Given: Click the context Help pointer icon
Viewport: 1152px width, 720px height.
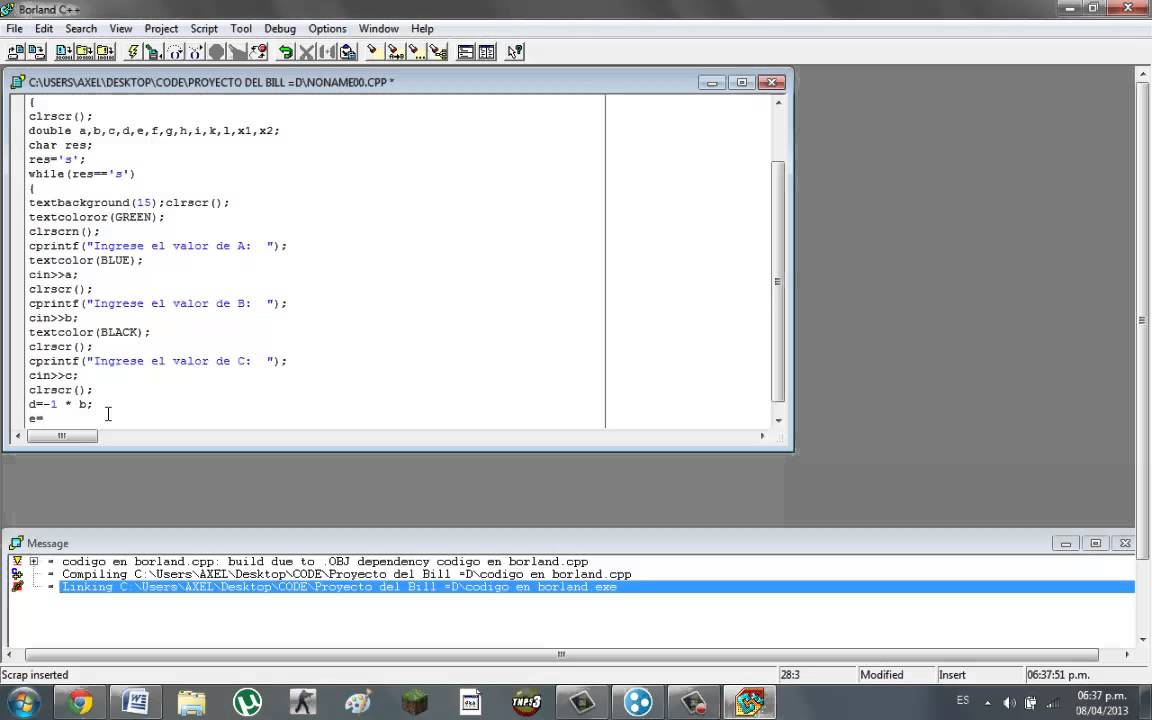Looking at the screenshot, I should pos(514,51).
